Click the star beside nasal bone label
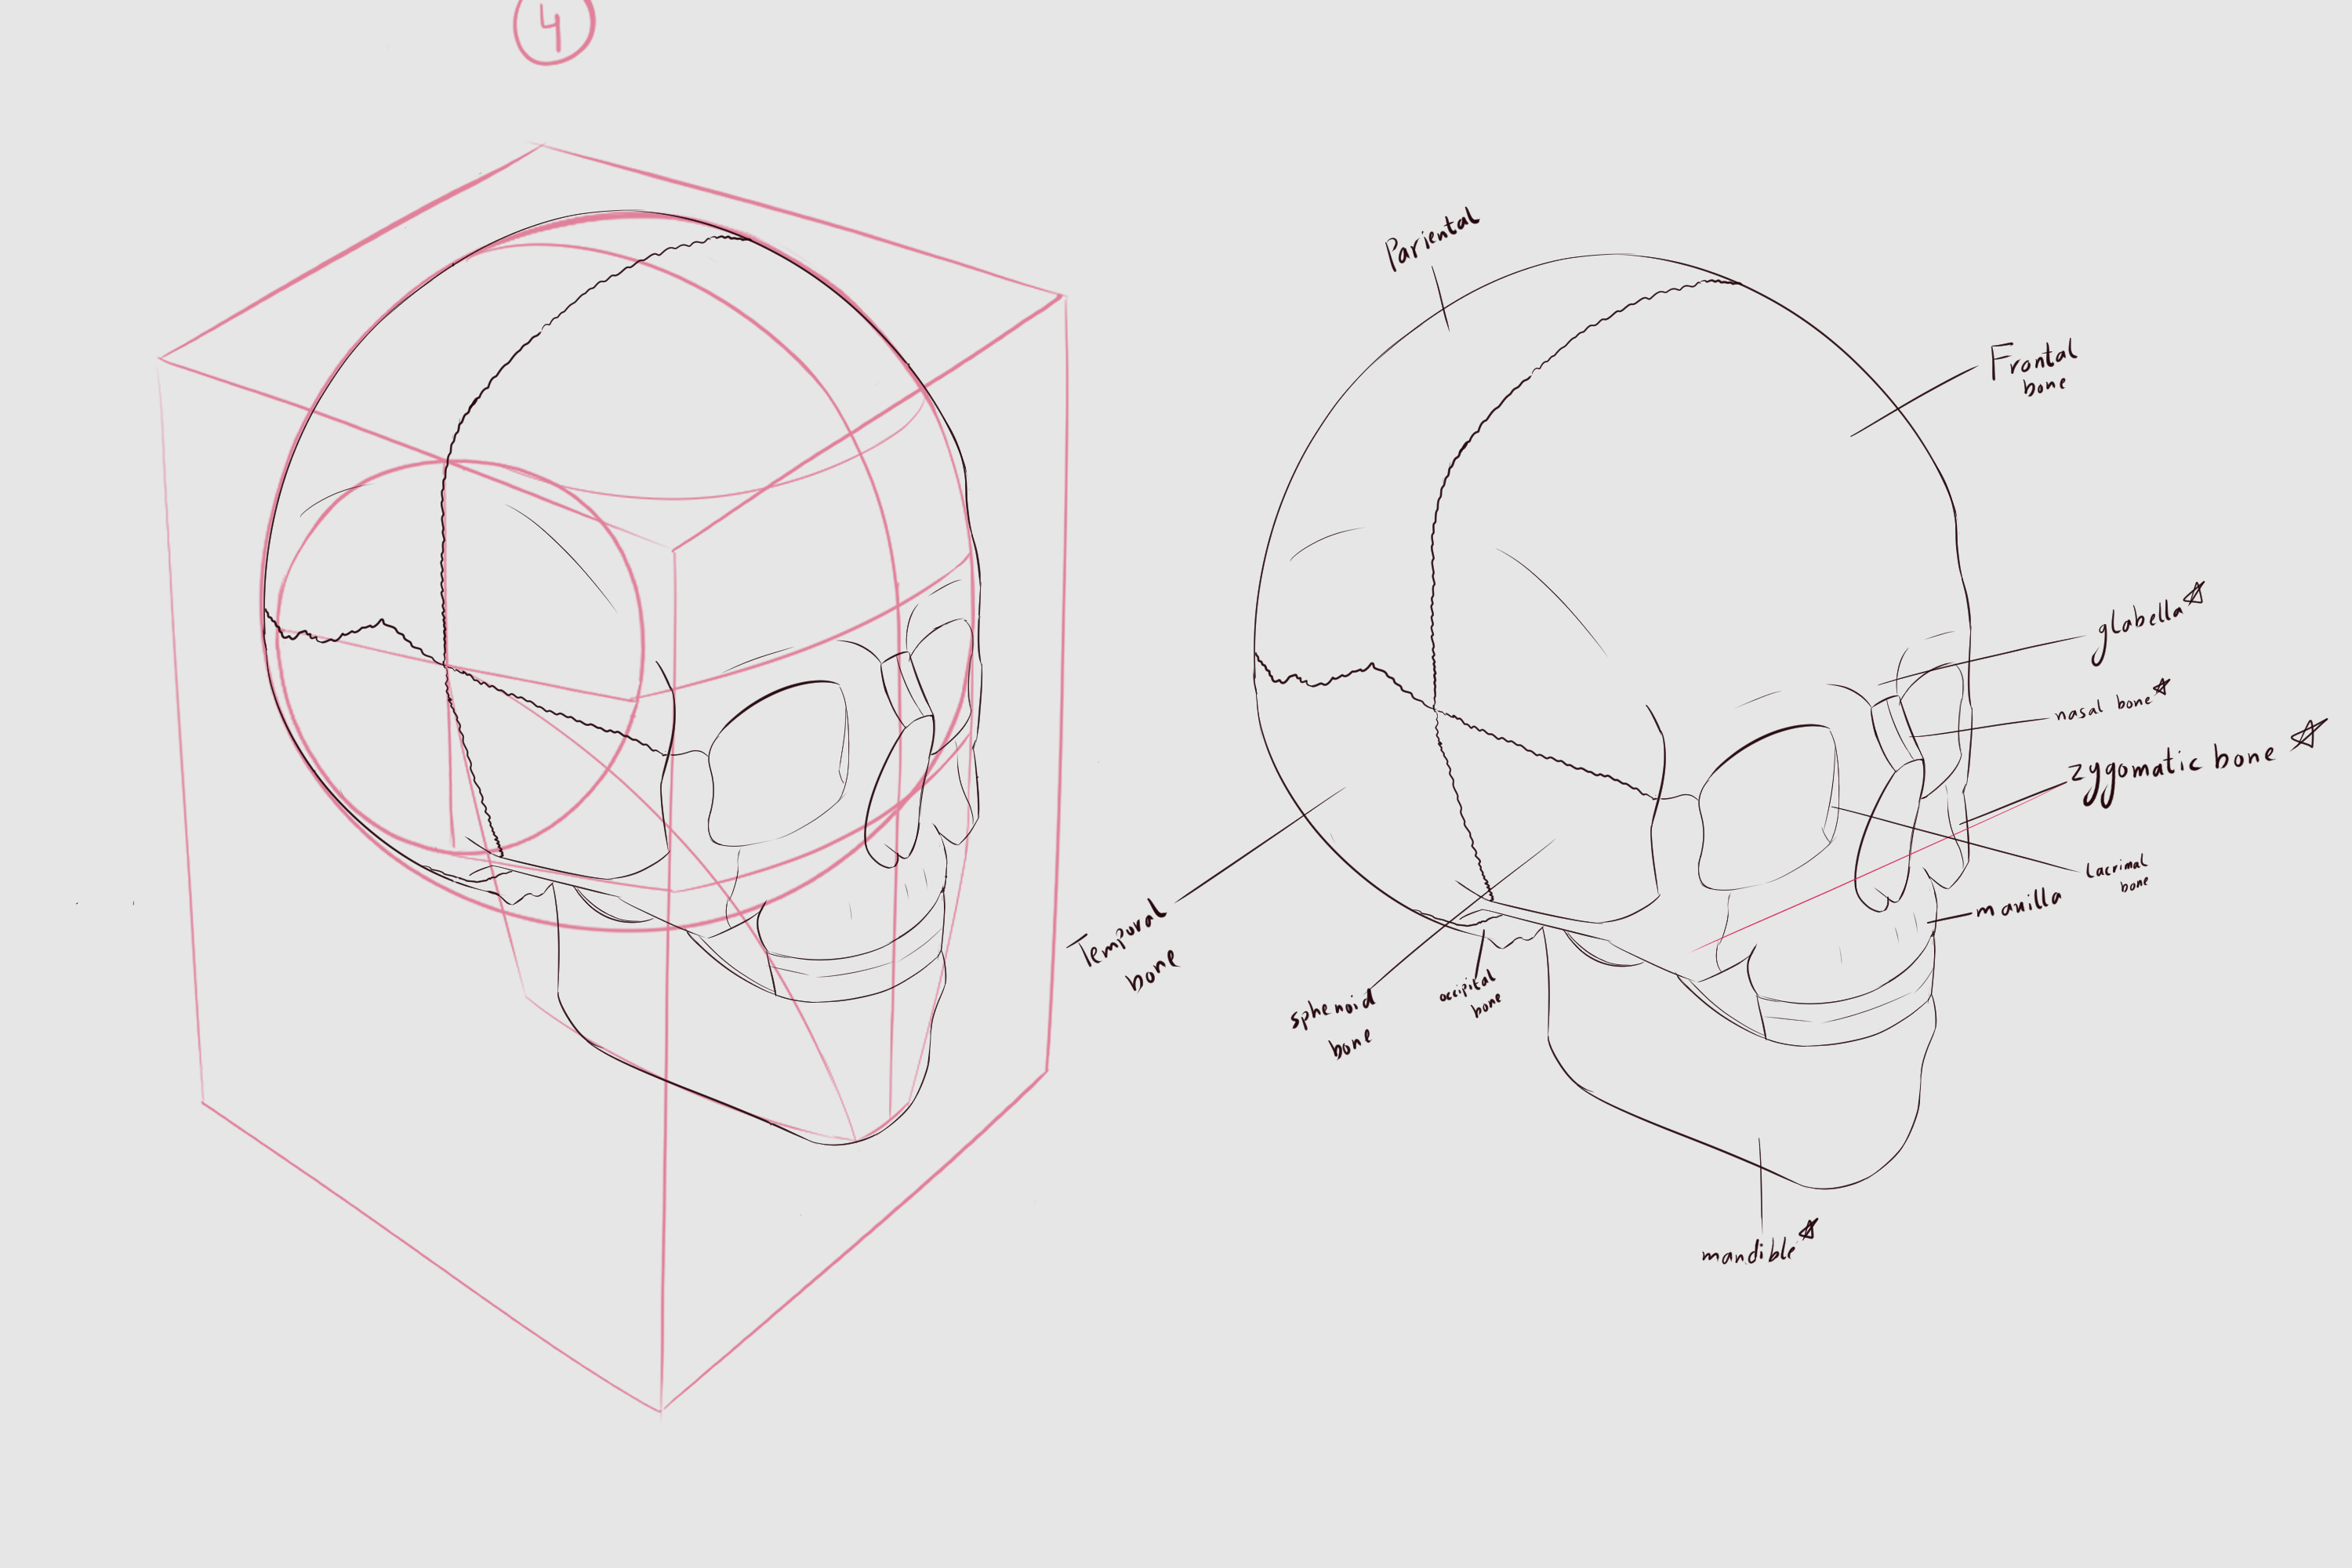 pyautogui.click(x=2162, y=687)
